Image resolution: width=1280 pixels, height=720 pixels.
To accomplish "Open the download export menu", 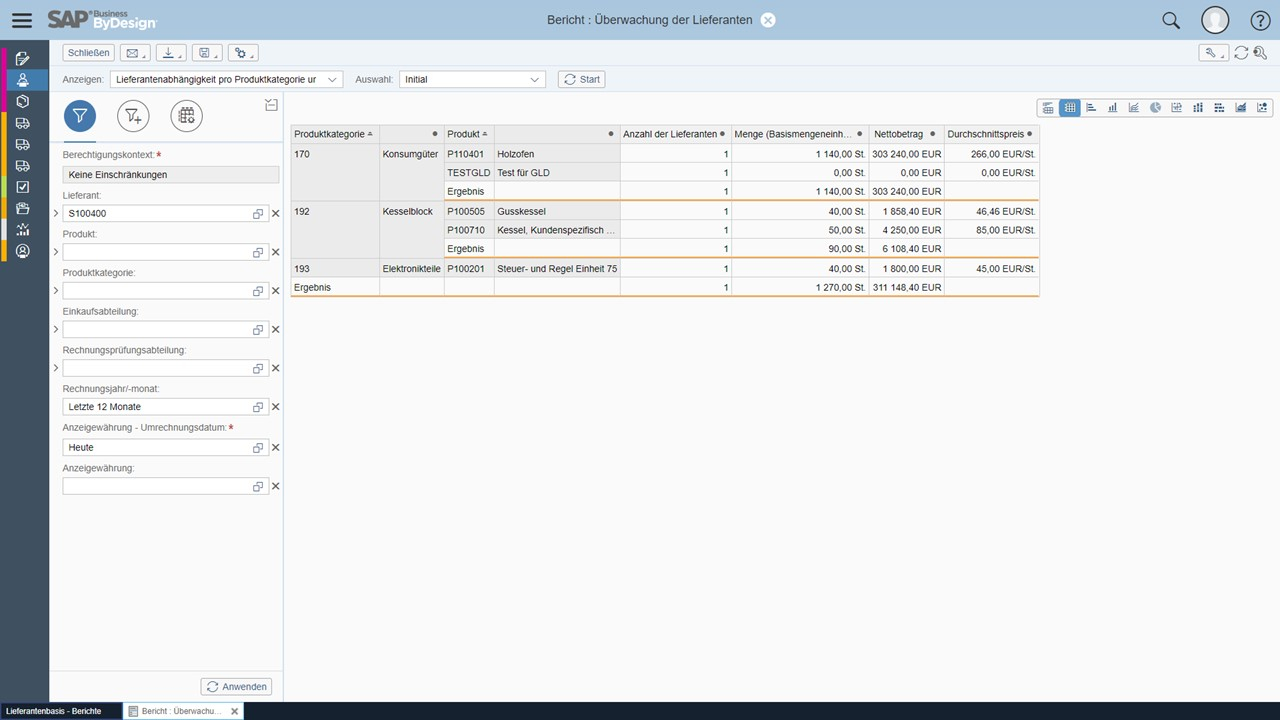I will pyautogui.click(x=172, y=53).
